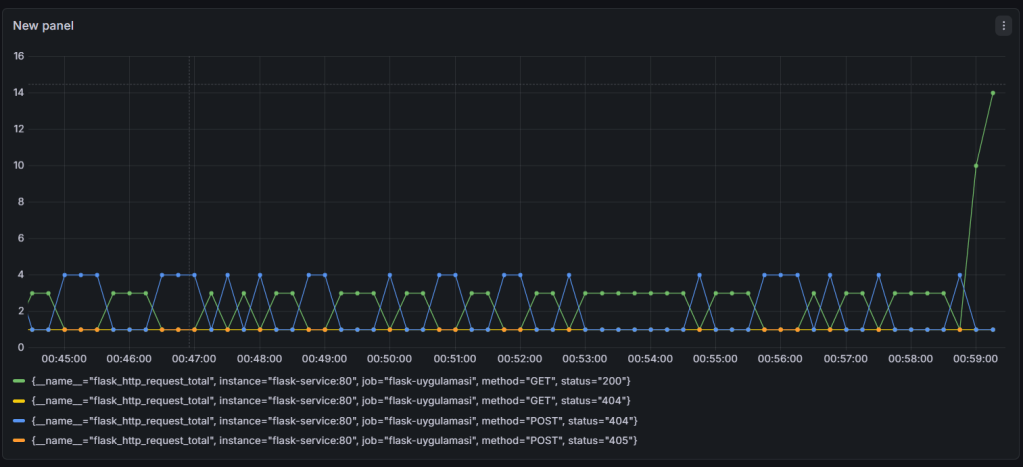Toggle the POST status 405 legend entry

click(x=334, y=440)
